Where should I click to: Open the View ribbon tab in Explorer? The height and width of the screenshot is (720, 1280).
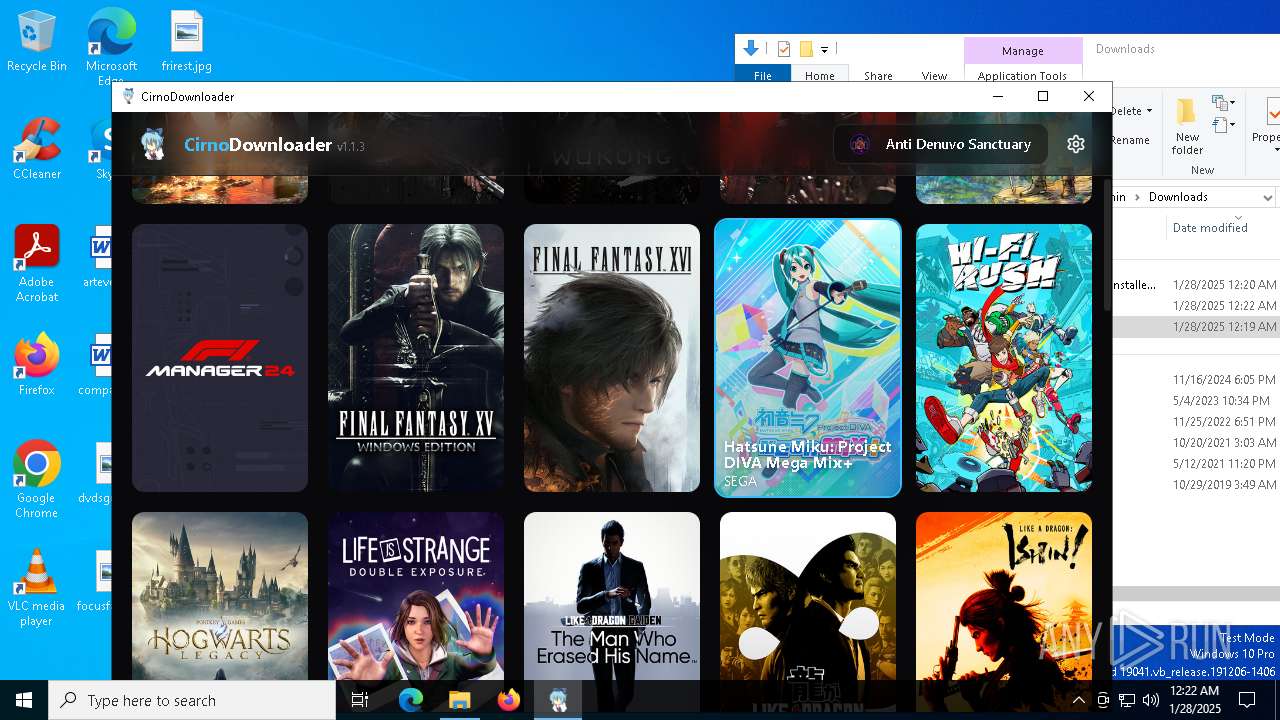(x=934, y=76)
